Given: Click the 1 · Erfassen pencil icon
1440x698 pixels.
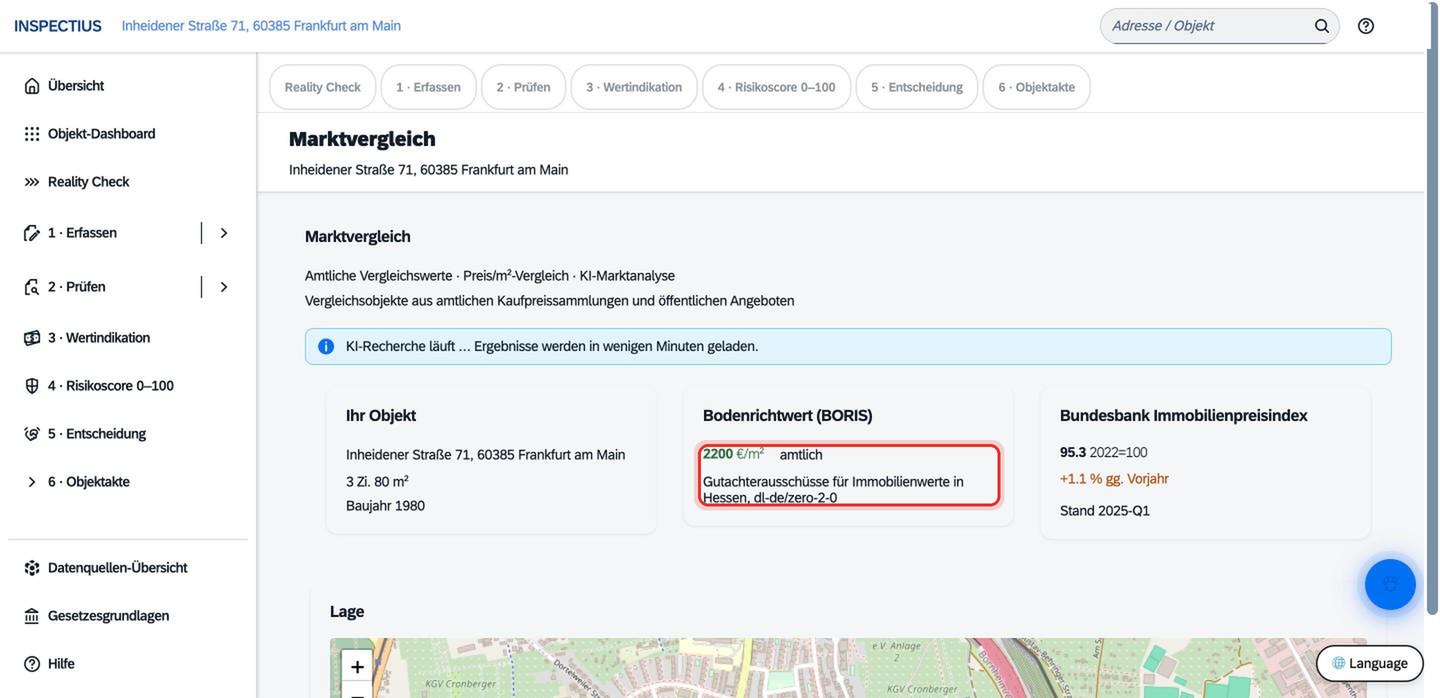Looking at the screenshot, I should 32,233.
